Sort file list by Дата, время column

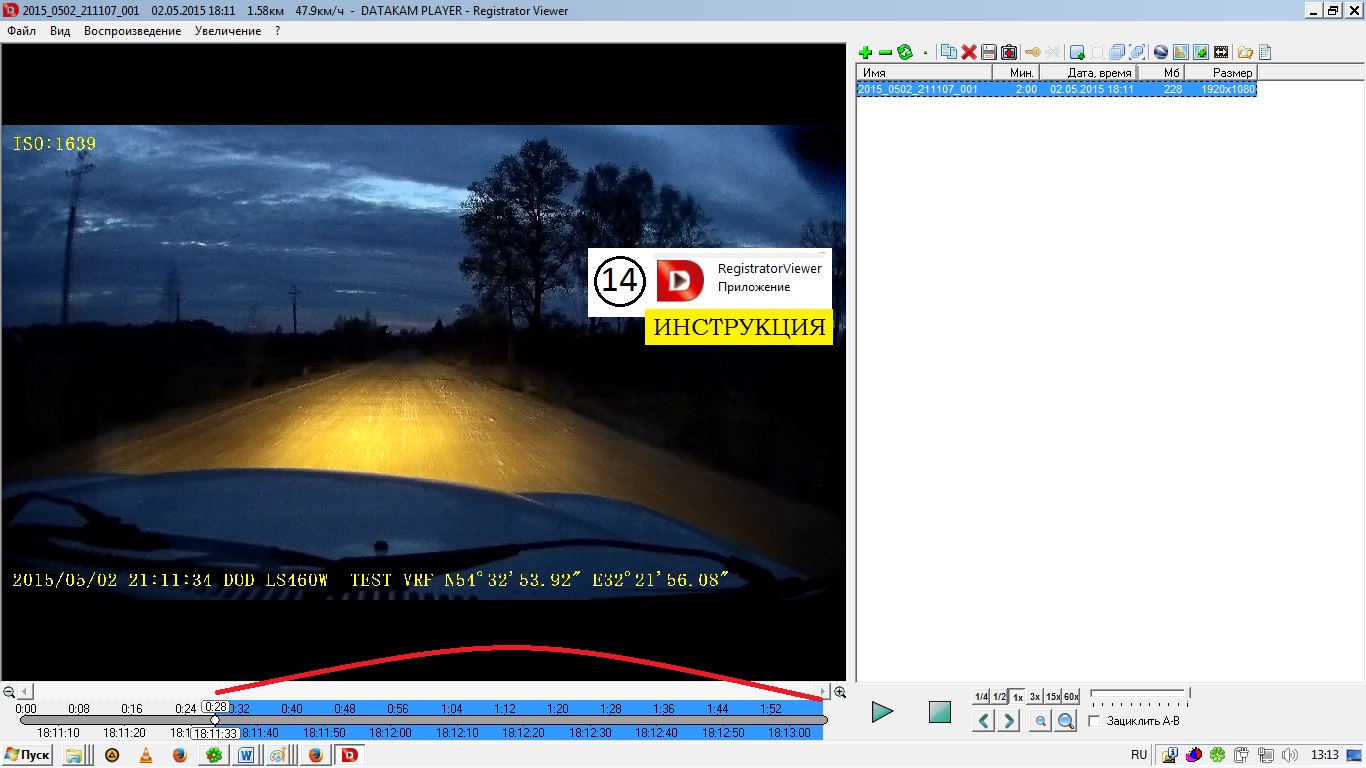pos(1089,73)
